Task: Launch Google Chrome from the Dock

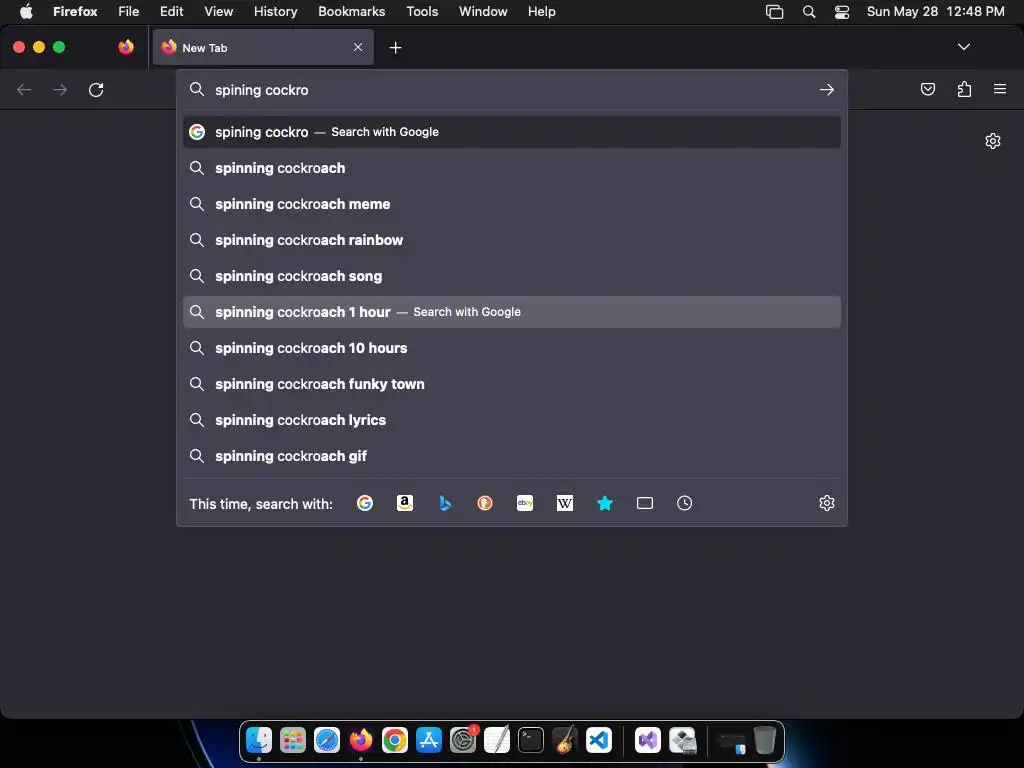Action: [x=395, y=740]
